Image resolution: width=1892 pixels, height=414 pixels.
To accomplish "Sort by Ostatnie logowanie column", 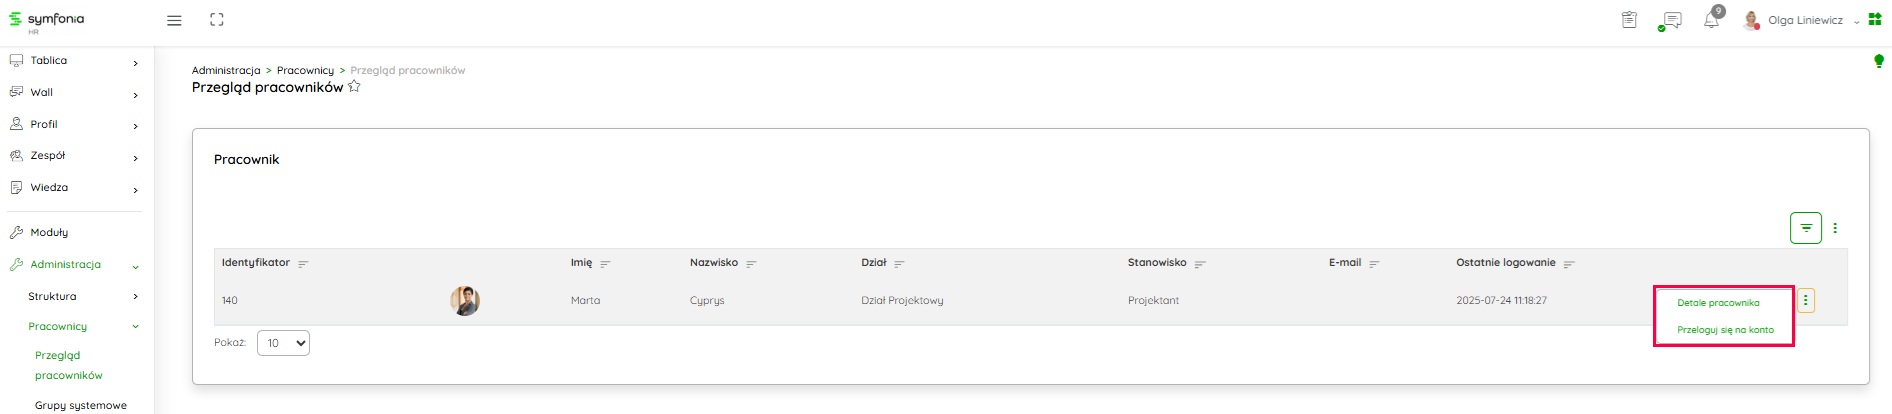I will pos(1569,264).
